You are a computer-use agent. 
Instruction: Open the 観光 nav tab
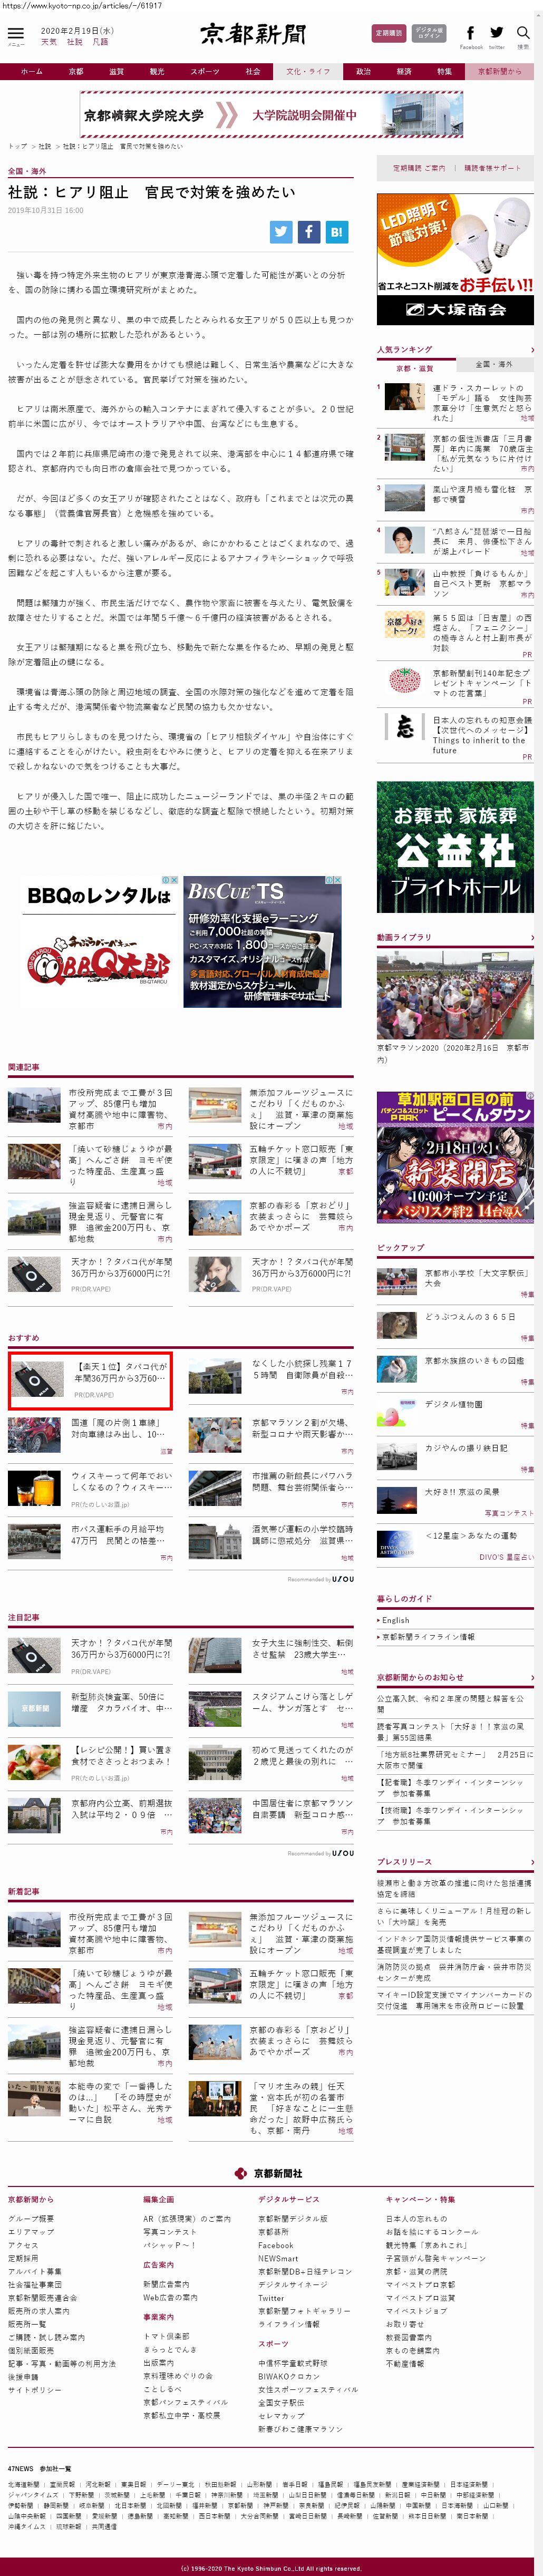click(x=156, y=71)
